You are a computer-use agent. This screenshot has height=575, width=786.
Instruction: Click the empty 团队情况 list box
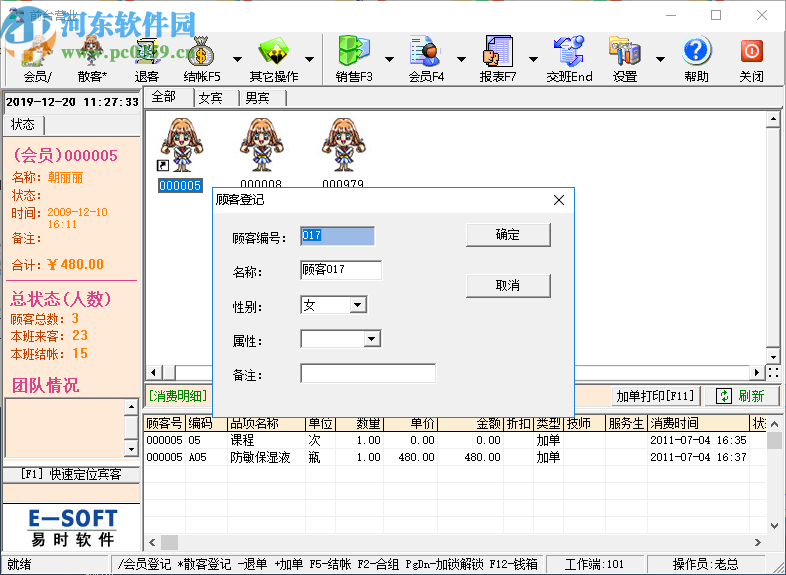click(64, 428)
